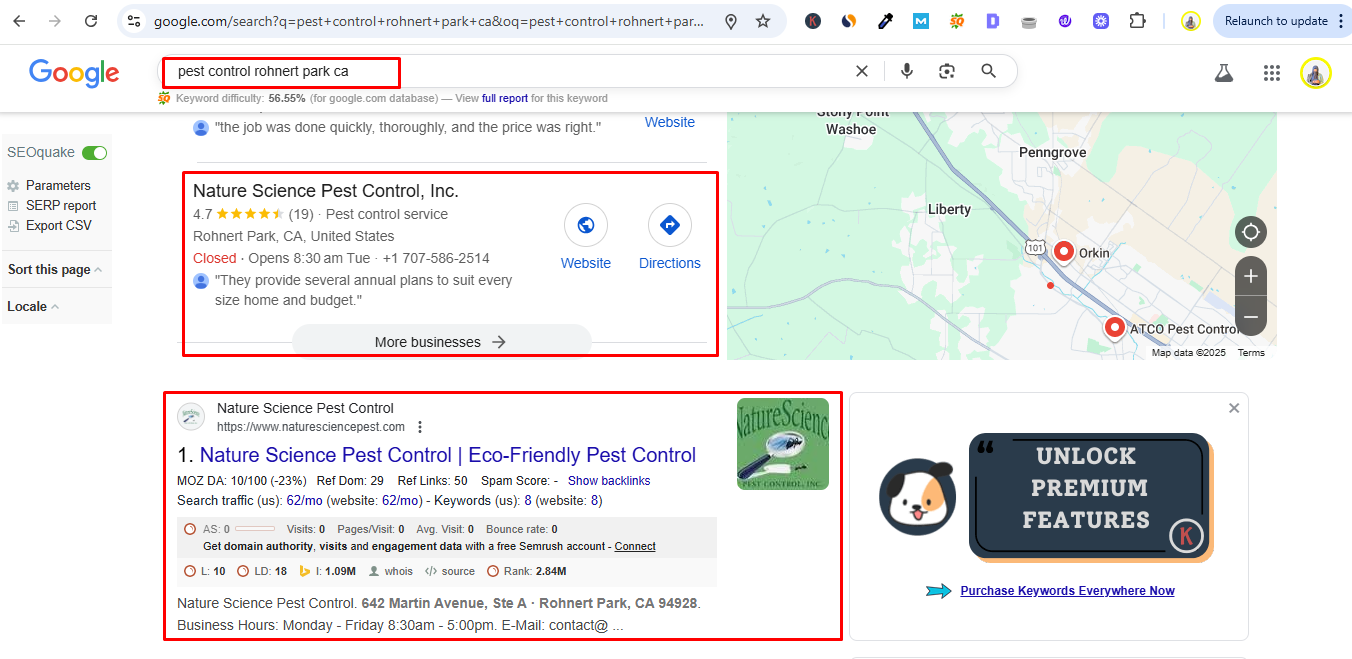Click the More businesses button
This screenshot has height=659, width=1352.
(x=441, y=342)
